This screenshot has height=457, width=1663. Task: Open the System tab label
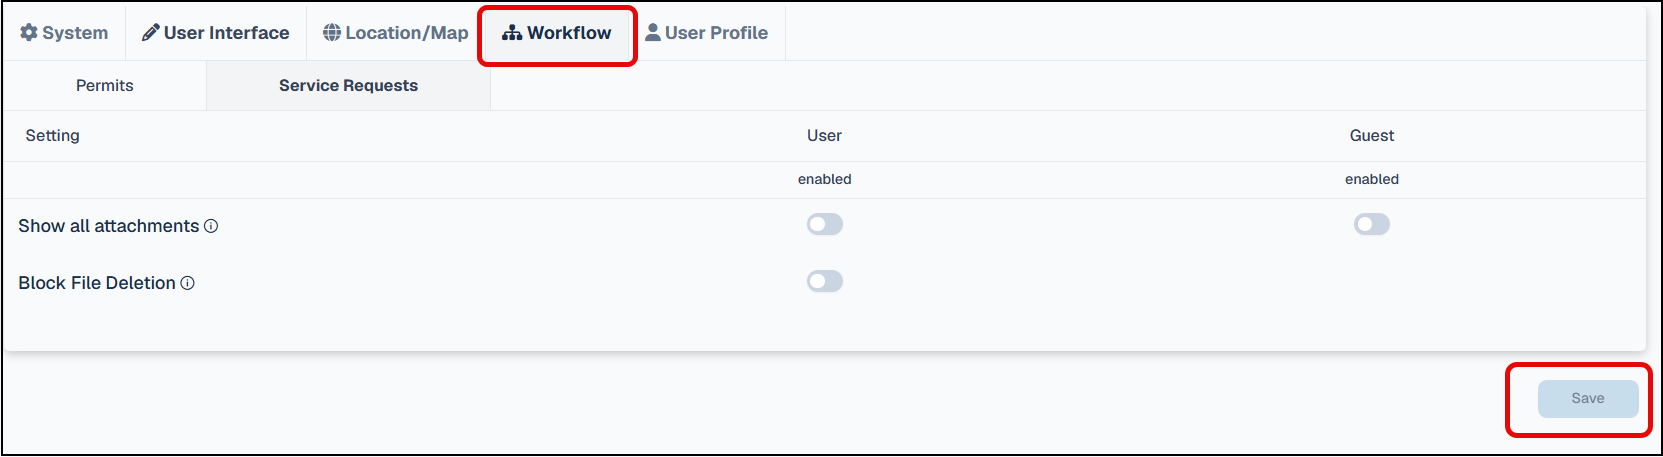[x=75, y=32]
